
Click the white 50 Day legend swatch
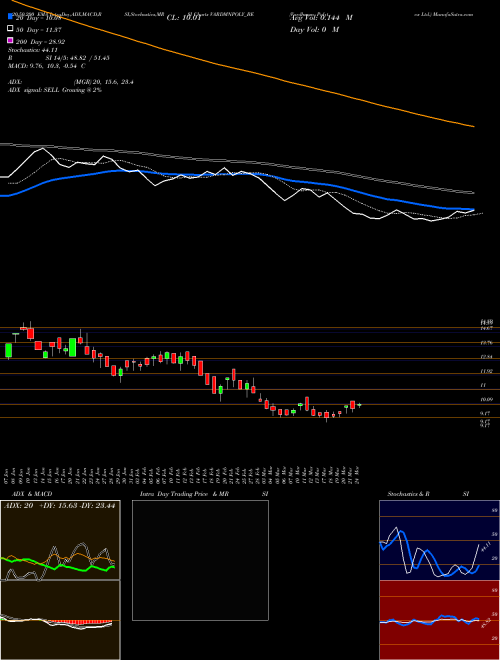pos(10,29)
